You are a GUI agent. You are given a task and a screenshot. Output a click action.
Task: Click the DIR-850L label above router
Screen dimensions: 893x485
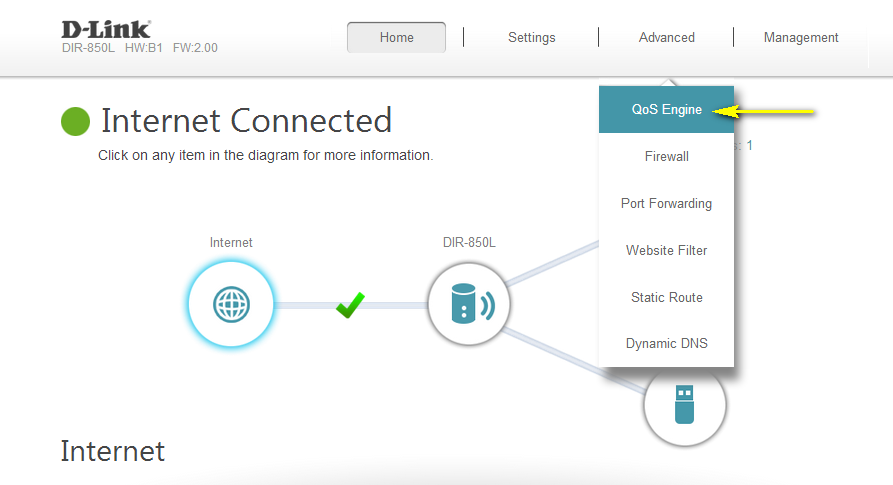coord(469,243)
